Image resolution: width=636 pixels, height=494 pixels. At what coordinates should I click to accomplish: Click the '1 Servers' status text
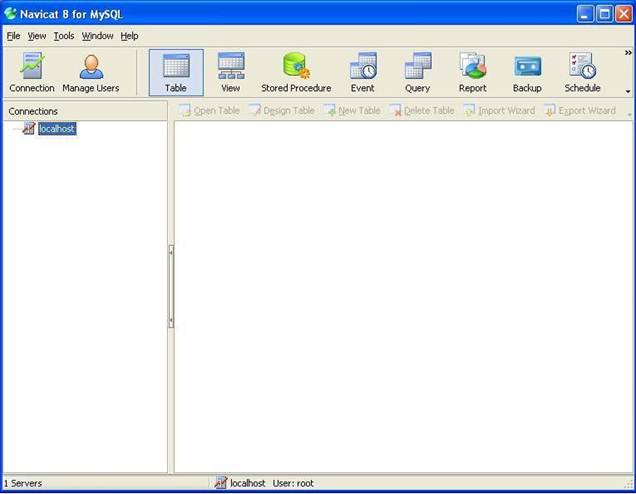[x=23, y=483]
